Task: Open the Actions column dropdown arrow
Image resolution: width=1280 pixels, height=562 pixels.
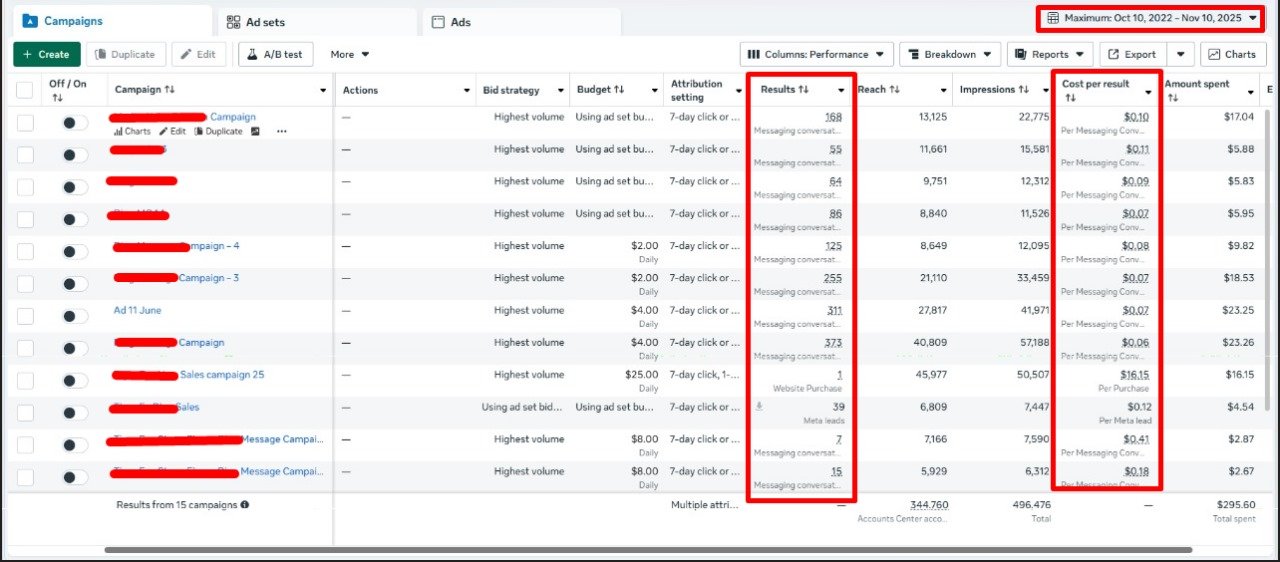Action: tap(467, 91)
